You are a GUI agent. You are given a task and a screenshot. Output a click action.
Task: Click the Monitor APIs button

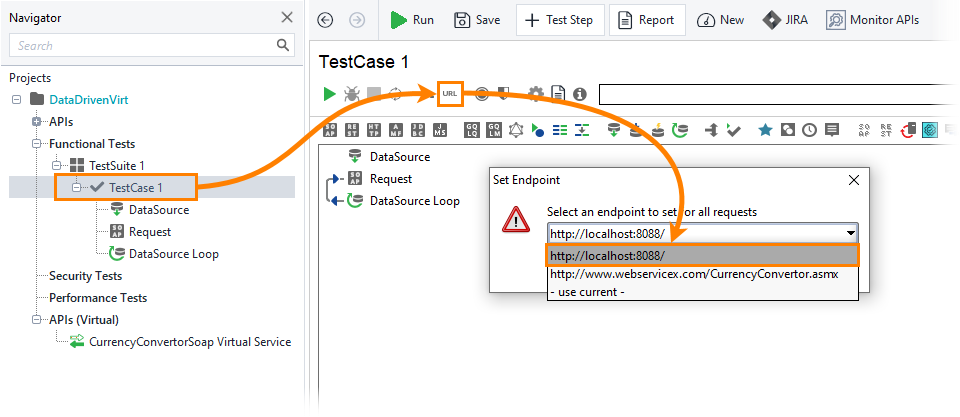872,20
